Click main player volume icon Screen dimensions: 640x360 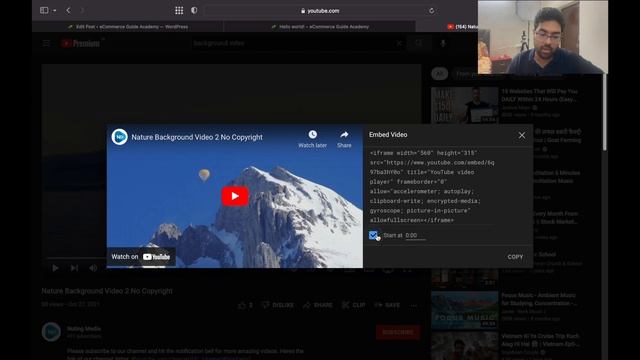pyautogui.click(x=93, y=268)
